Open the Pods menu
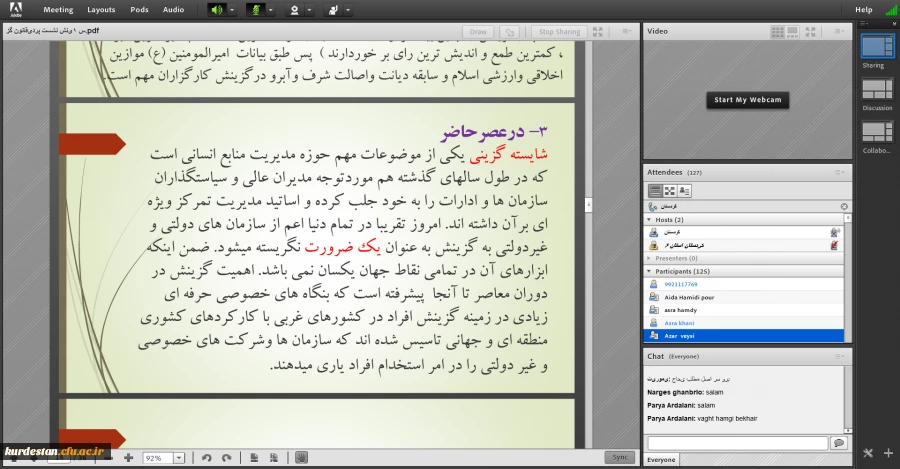The image size is (900, 469). coord(139,9)
